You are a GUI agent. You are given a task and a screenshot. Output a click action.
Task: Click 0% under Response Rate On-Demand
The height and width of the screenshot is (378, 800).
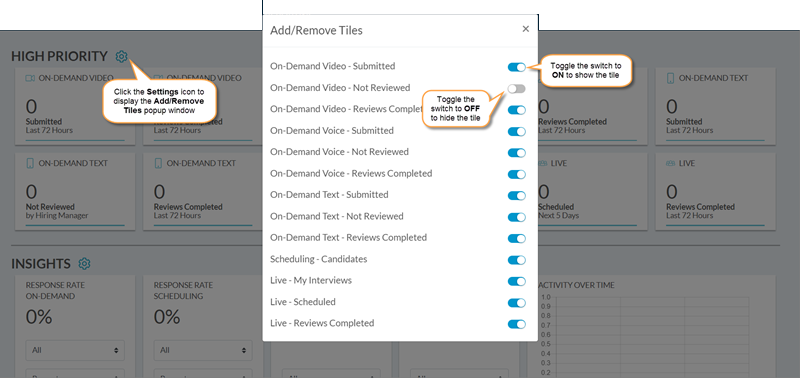(39, 317)
